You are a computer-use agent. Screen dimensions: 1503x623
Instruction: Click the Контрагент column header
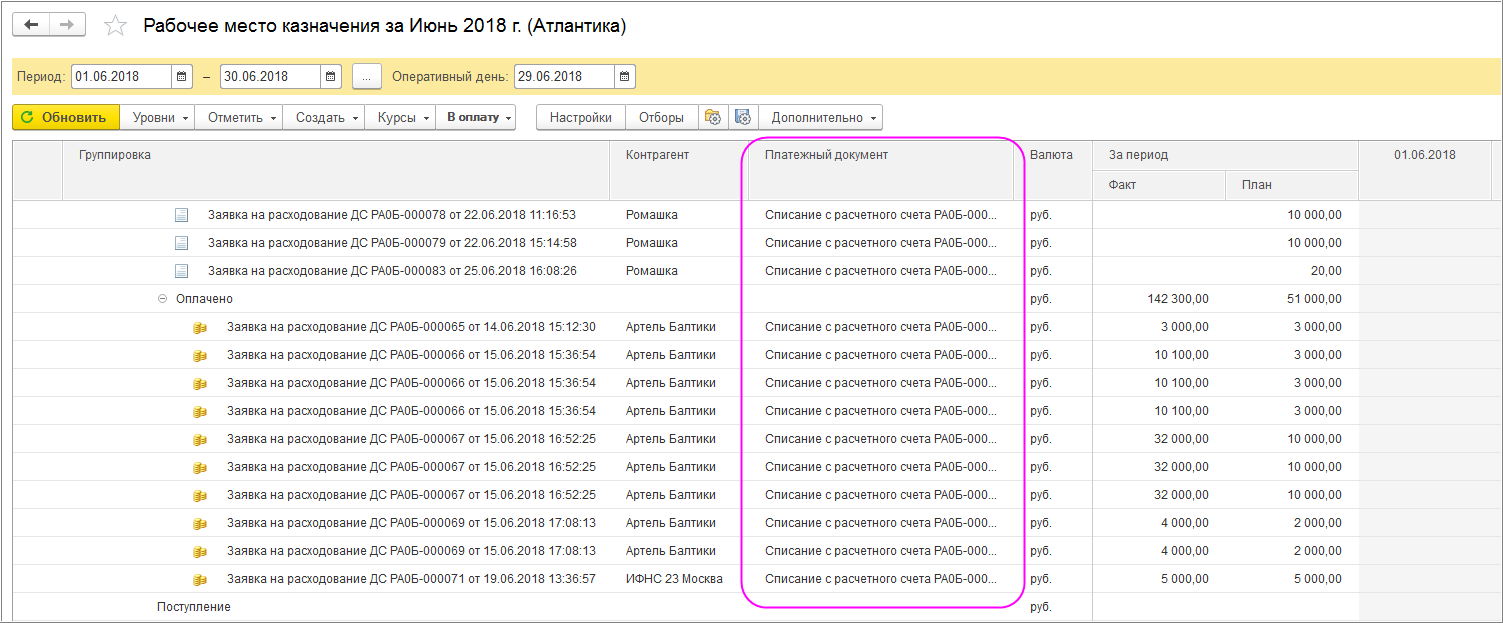click(679, 170)
